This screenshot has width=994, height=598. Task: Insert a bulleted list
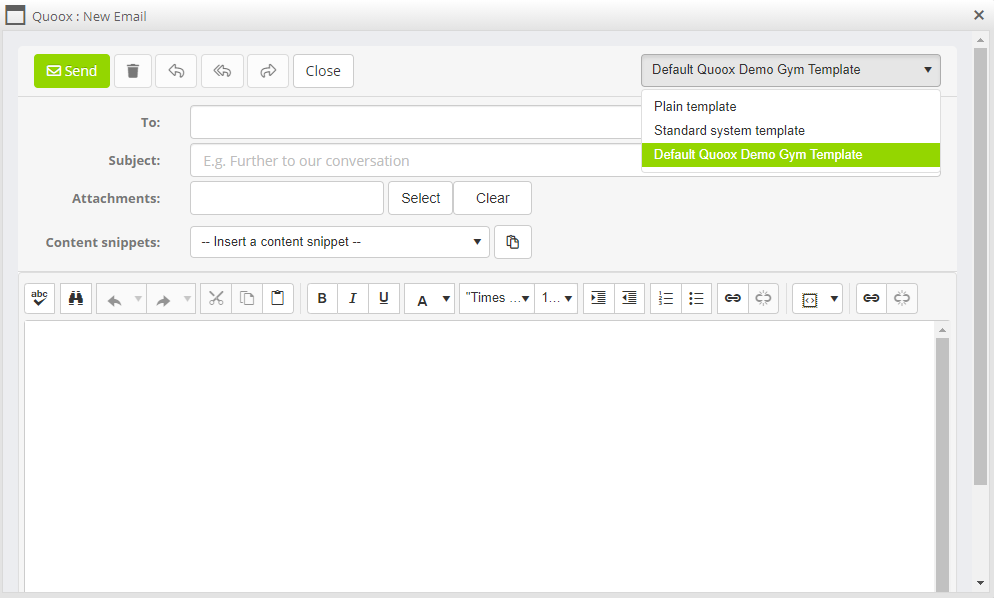coord(697,298)
